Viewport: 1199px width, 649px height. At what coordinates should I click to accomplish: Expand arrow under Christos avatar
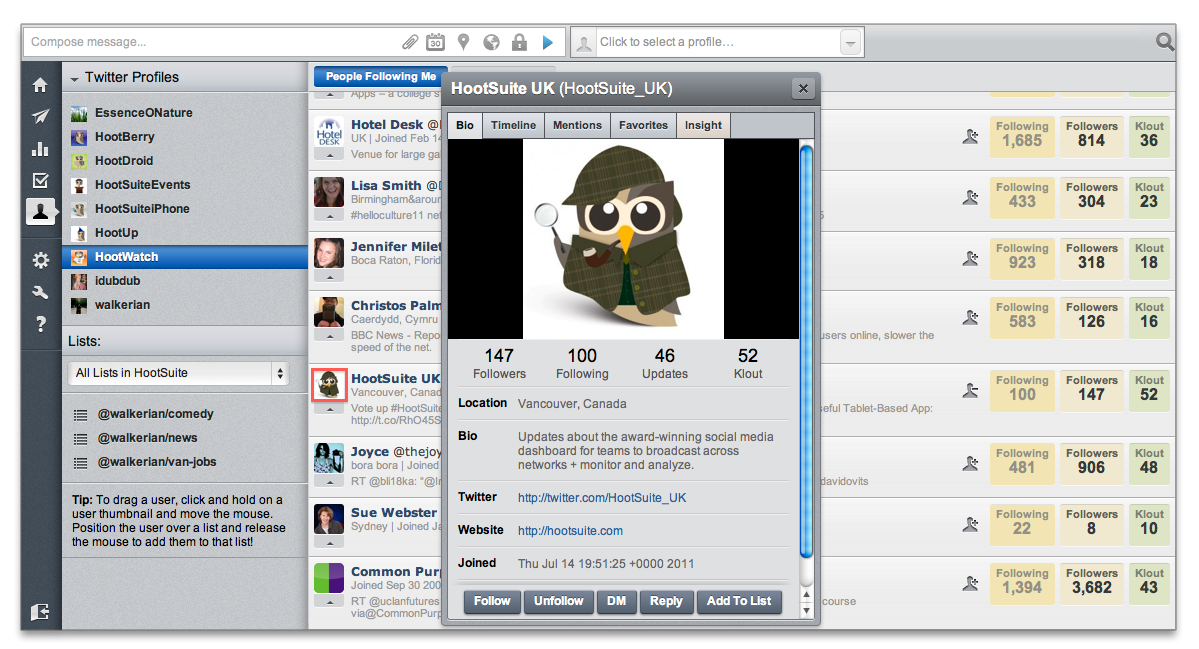click(x=330, y=336)
